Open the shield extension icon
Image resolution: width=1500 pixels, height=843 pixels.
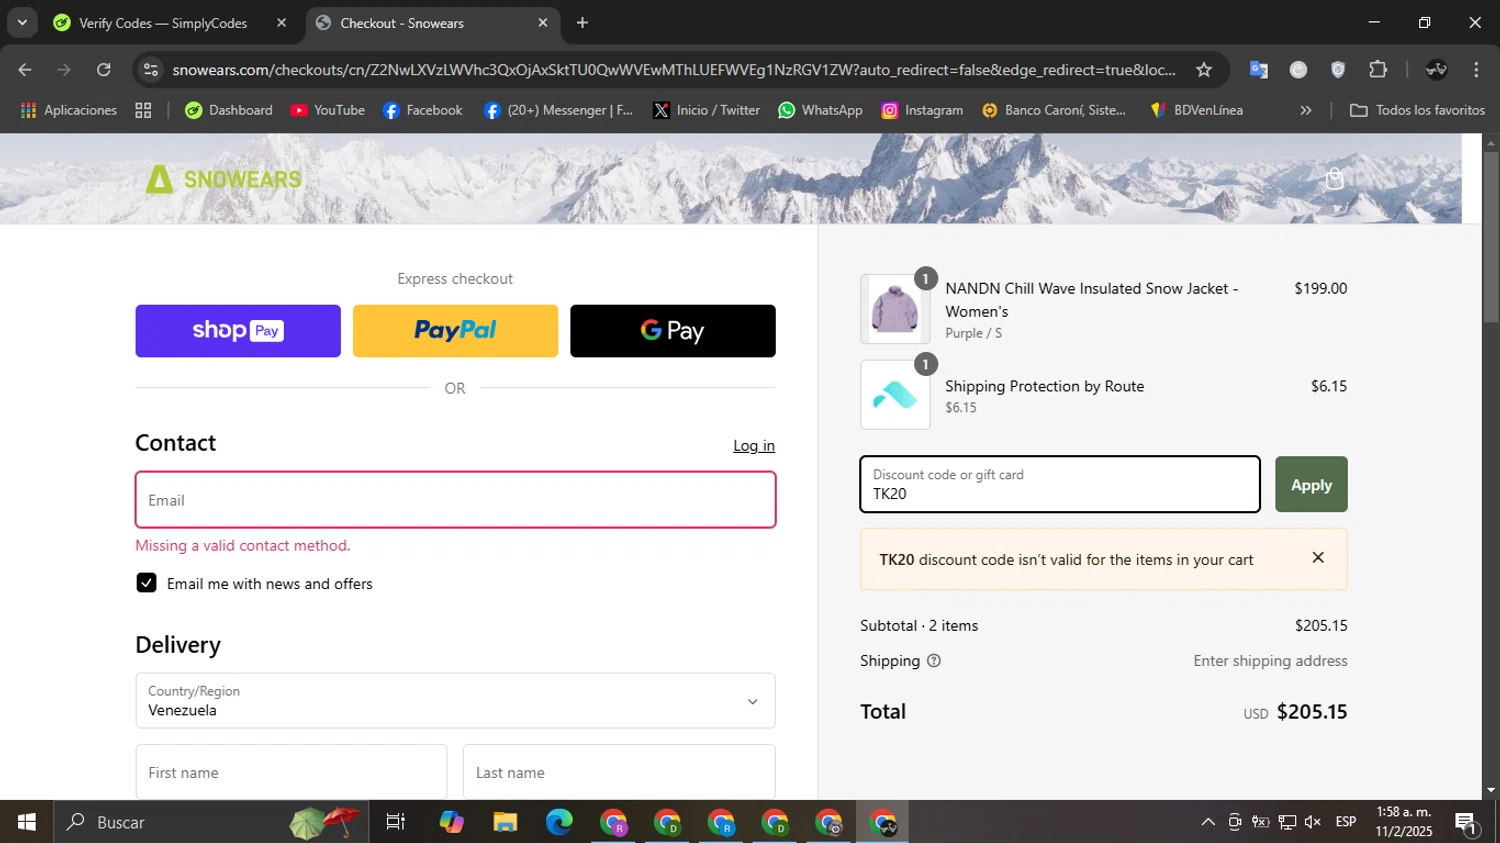(1338, 70)
